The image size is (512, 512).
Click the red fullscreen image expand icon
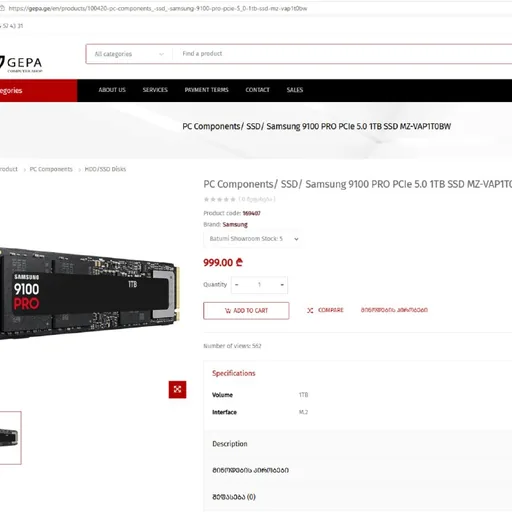click(x=177, y=389)
